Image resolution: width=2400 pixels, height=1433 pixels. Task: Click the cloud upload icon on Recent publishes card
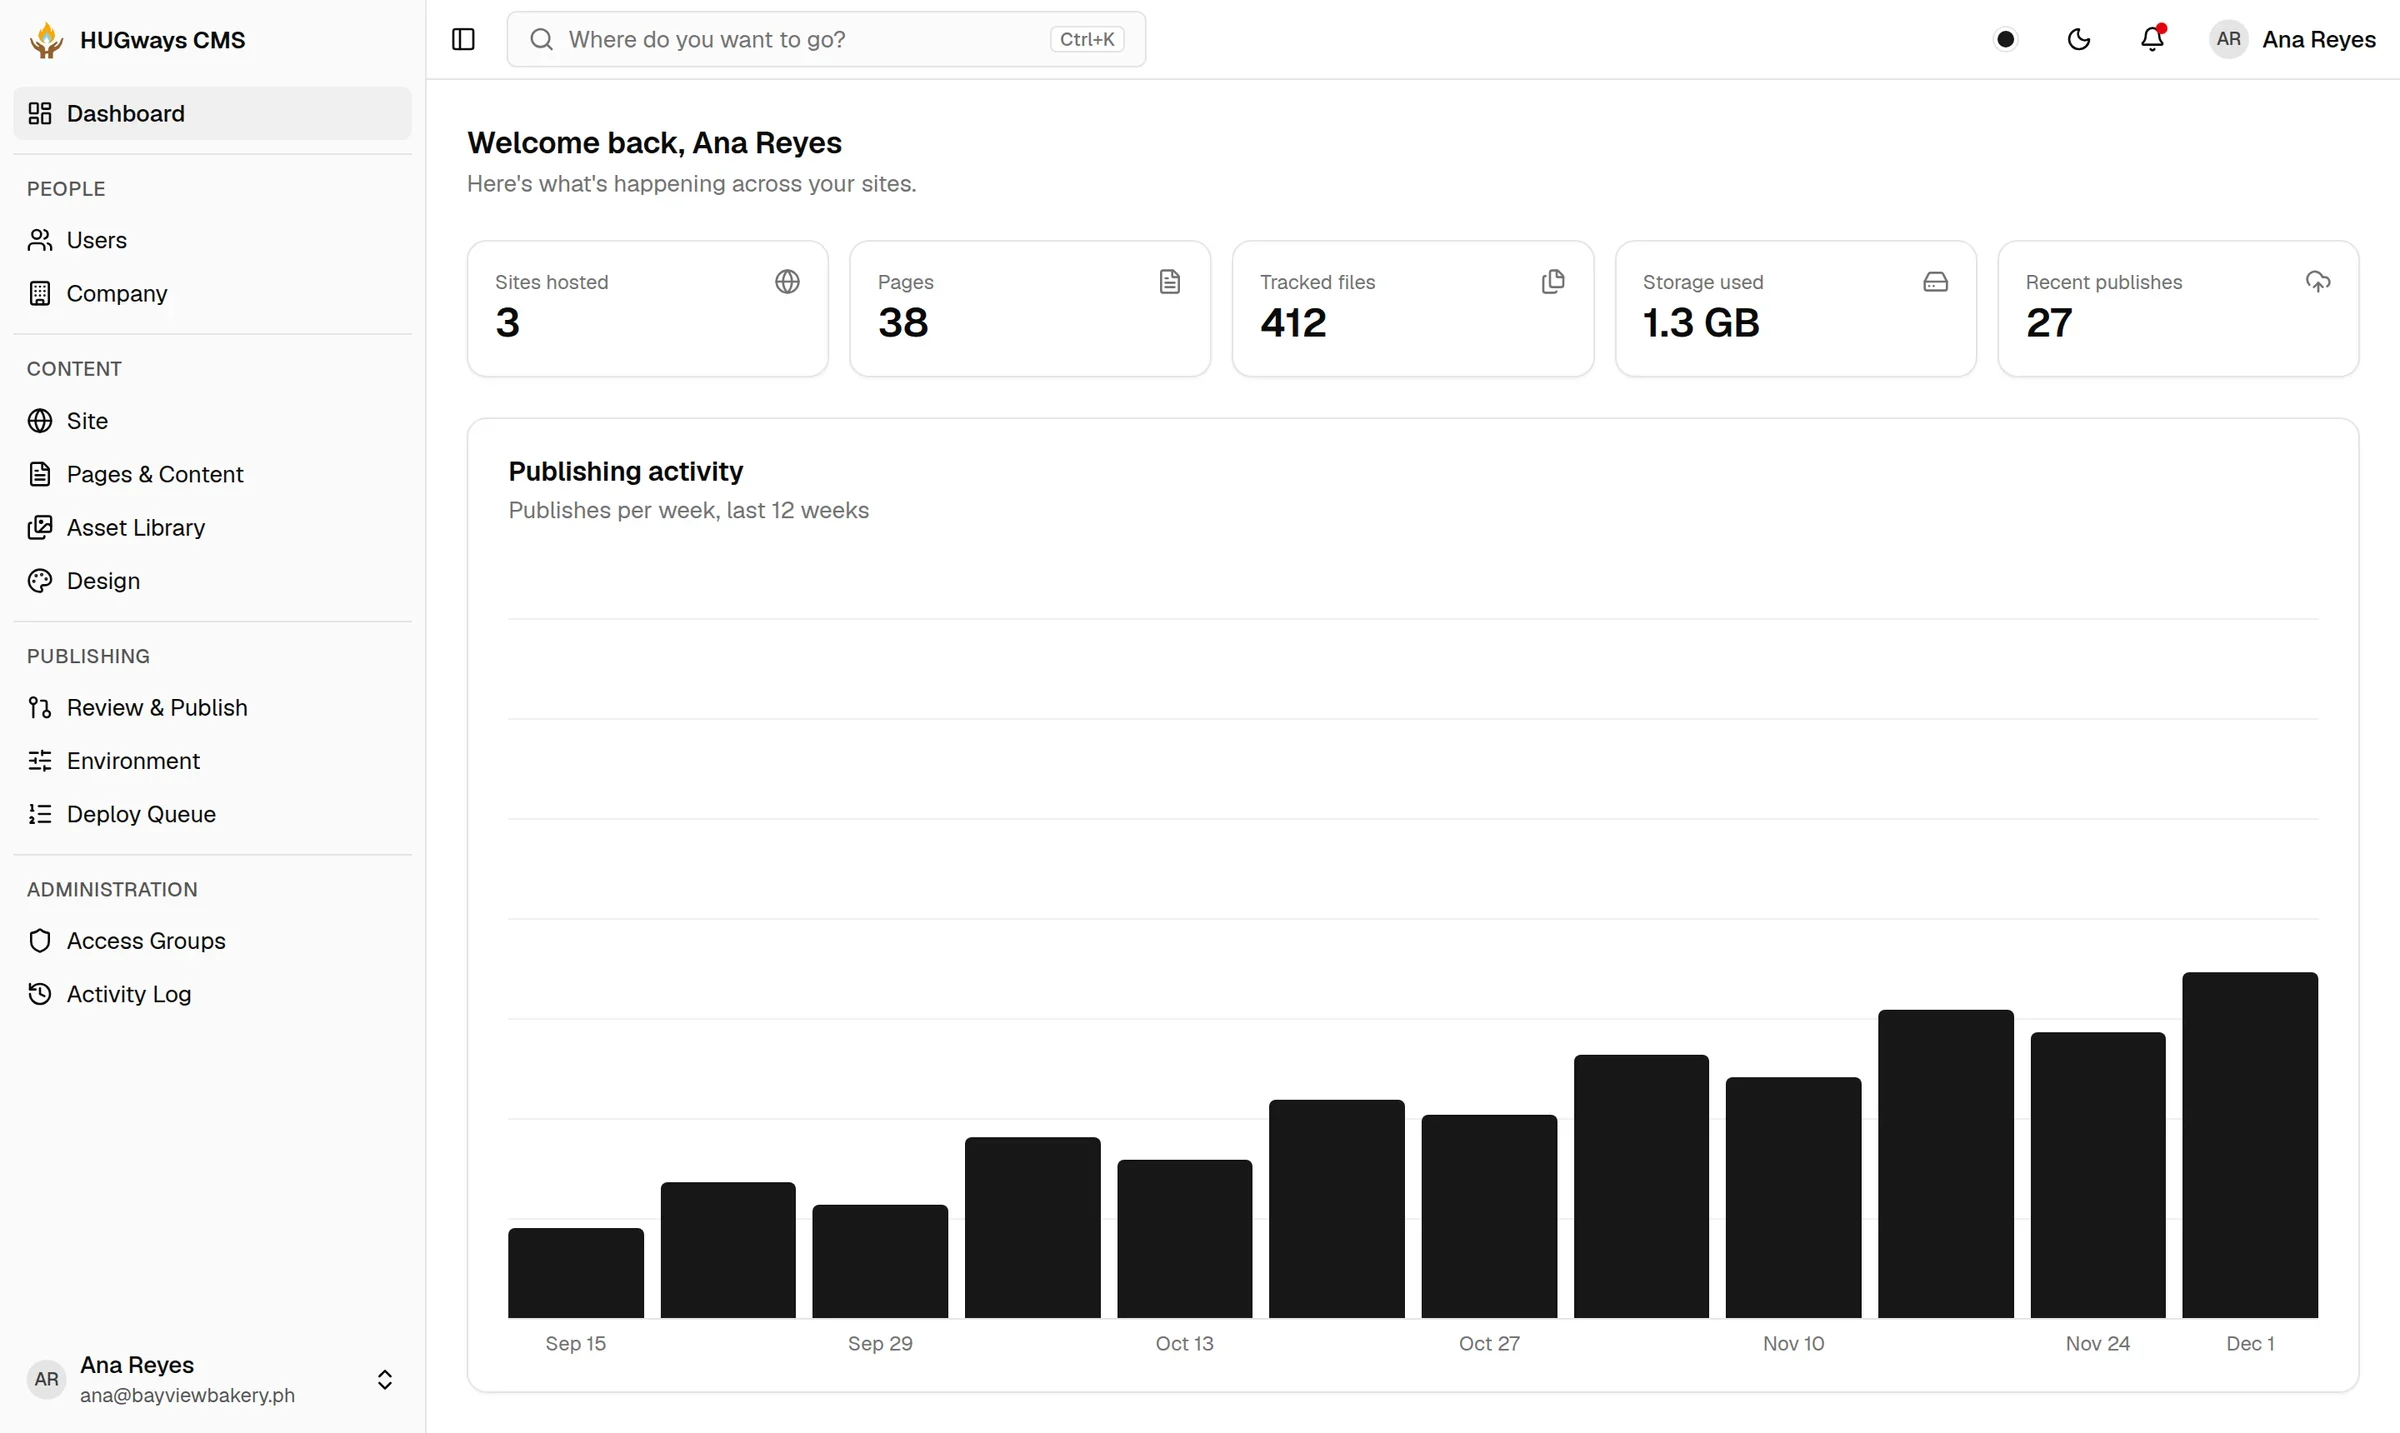(2318, 282)
